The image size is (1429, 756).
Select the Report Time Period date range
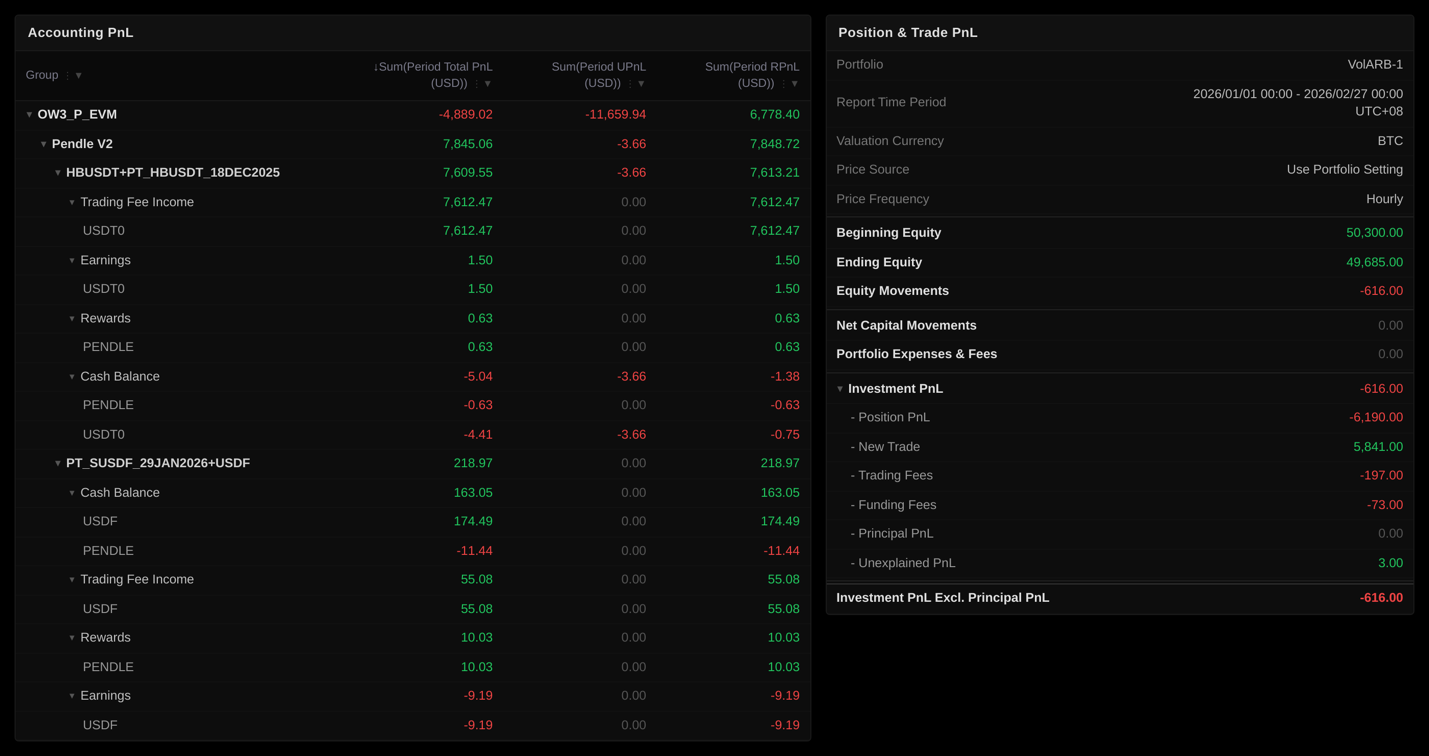(x=1298, y=103)
